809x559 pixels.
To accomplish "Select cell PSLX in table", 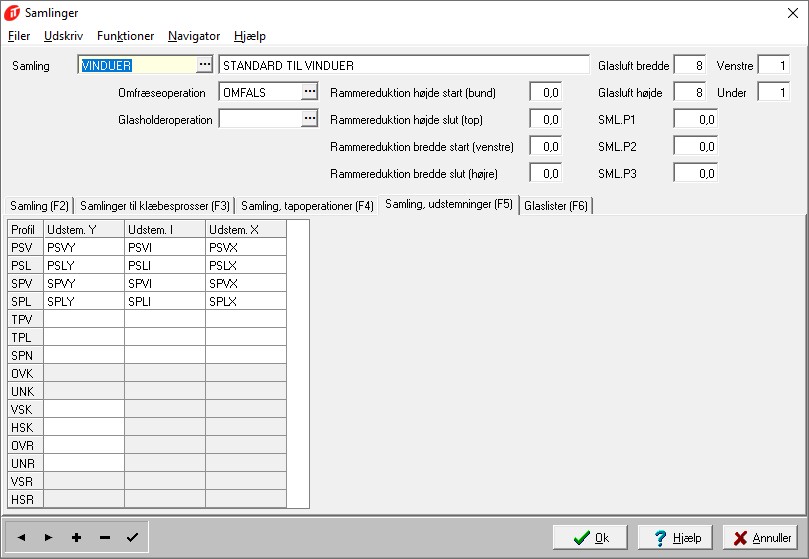I will tap(246, 265).
